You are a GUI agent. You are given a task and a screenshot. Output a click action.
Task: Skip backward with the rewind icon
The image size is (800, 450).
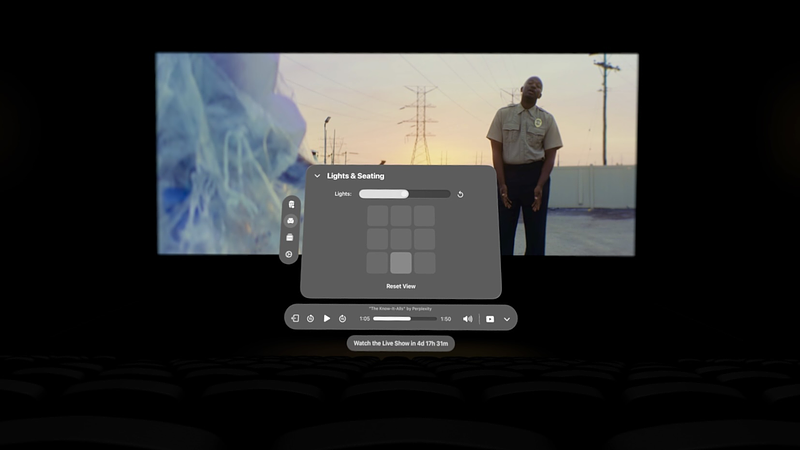[x=310, y=318]
